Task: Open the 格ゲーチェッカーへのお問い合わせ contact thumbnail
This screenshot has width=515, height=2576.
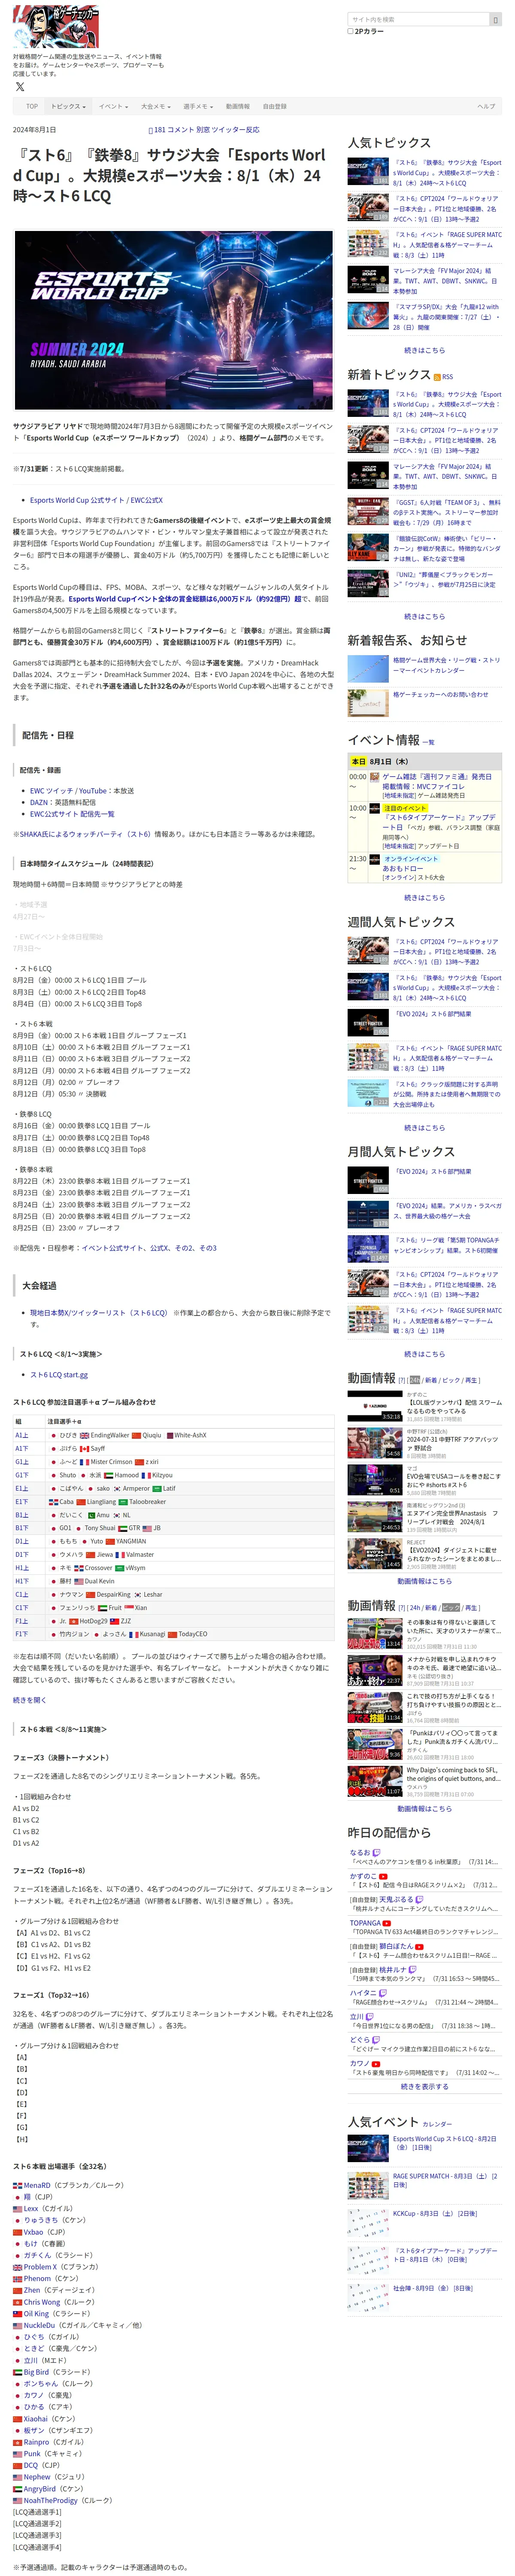Action: [368, 703]
